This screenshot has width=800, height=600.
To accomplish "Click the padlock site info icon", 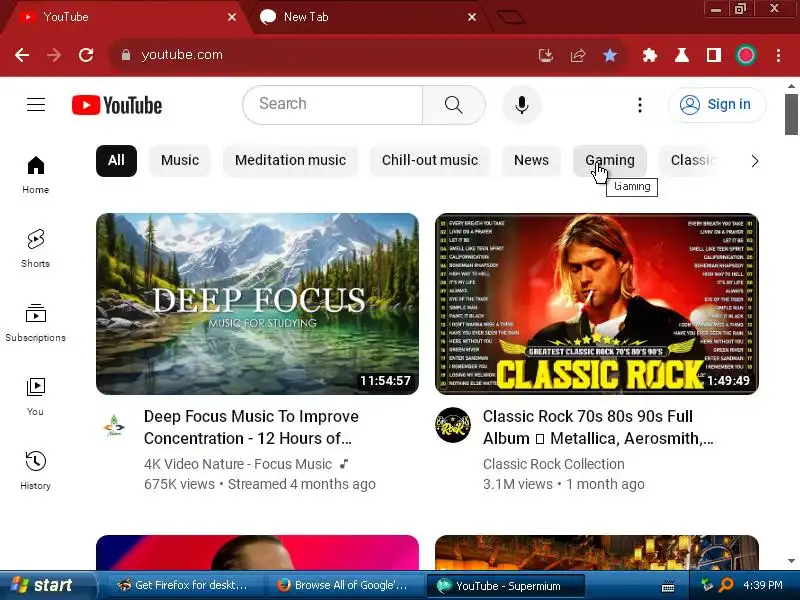I will tap(126, 55).
